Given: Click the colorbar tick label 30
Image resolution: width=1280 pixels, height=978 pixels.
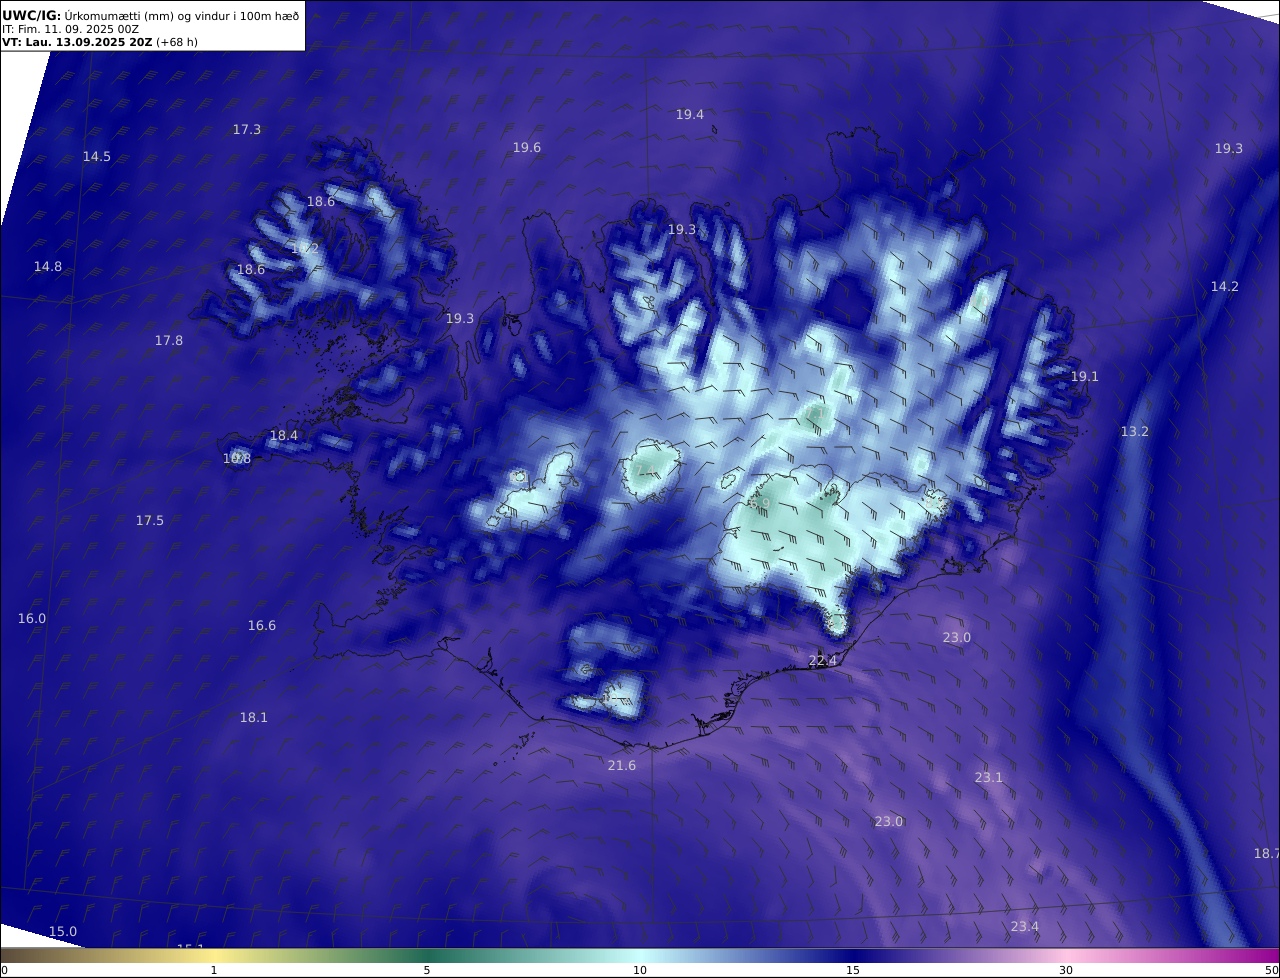Looking at the screenshot, I should 1066,970.
